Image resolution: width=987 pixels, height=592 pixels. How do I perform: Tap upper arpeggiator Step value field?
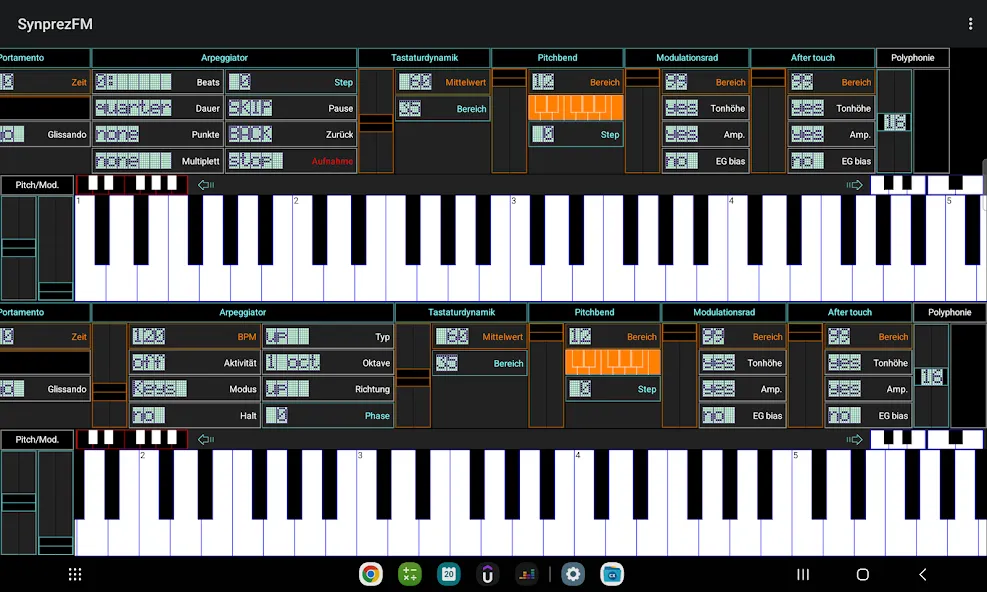coord(291,82)
